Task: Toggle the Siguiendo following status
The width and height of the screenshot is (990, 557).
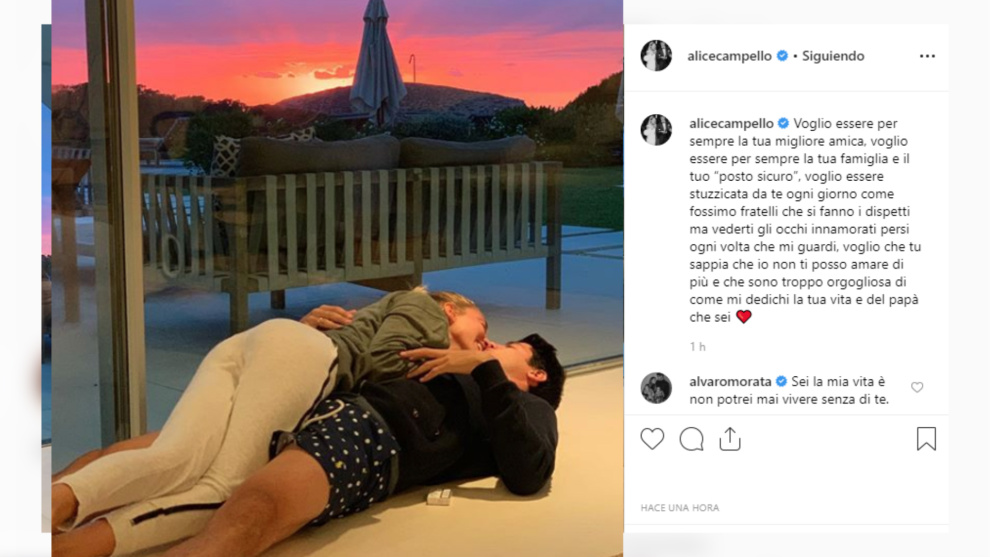Action: coord(833,56)
